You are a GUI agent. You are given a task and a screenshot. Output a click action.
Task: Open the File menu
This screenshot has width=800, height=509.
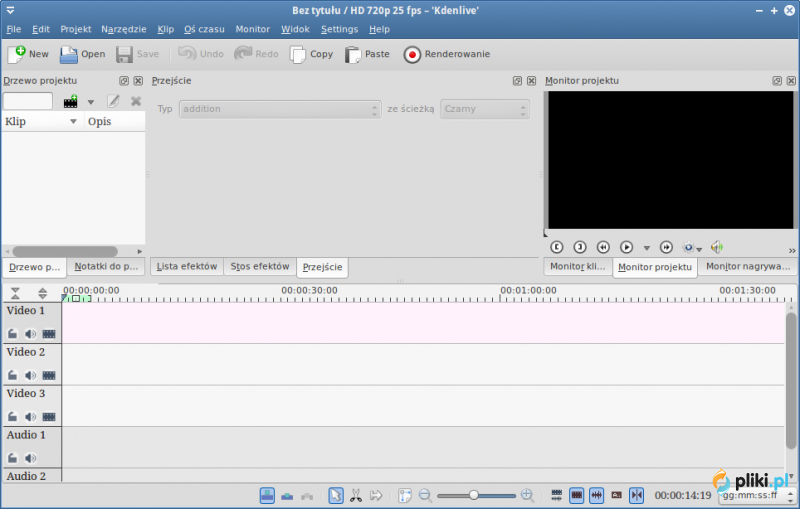(x=14, y=29)
